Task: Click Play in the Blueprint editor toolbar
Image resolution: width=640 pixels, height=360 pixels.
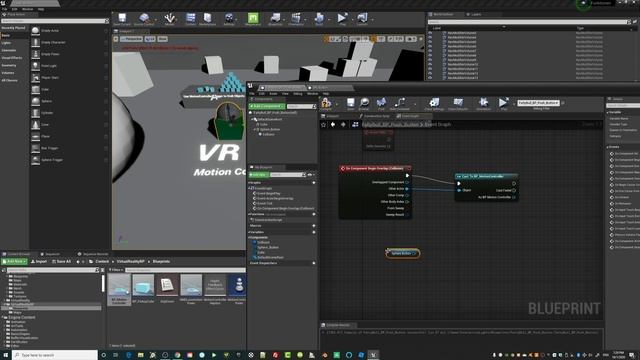Action: pos(503,104)
